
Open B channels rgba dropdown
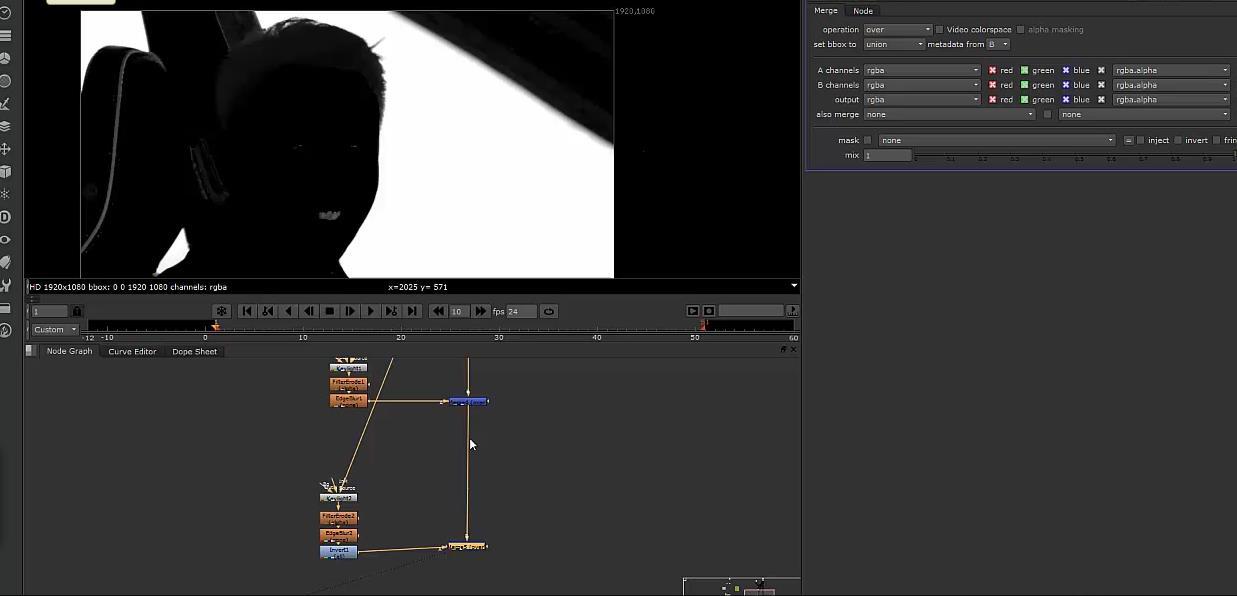click(922, 85)
